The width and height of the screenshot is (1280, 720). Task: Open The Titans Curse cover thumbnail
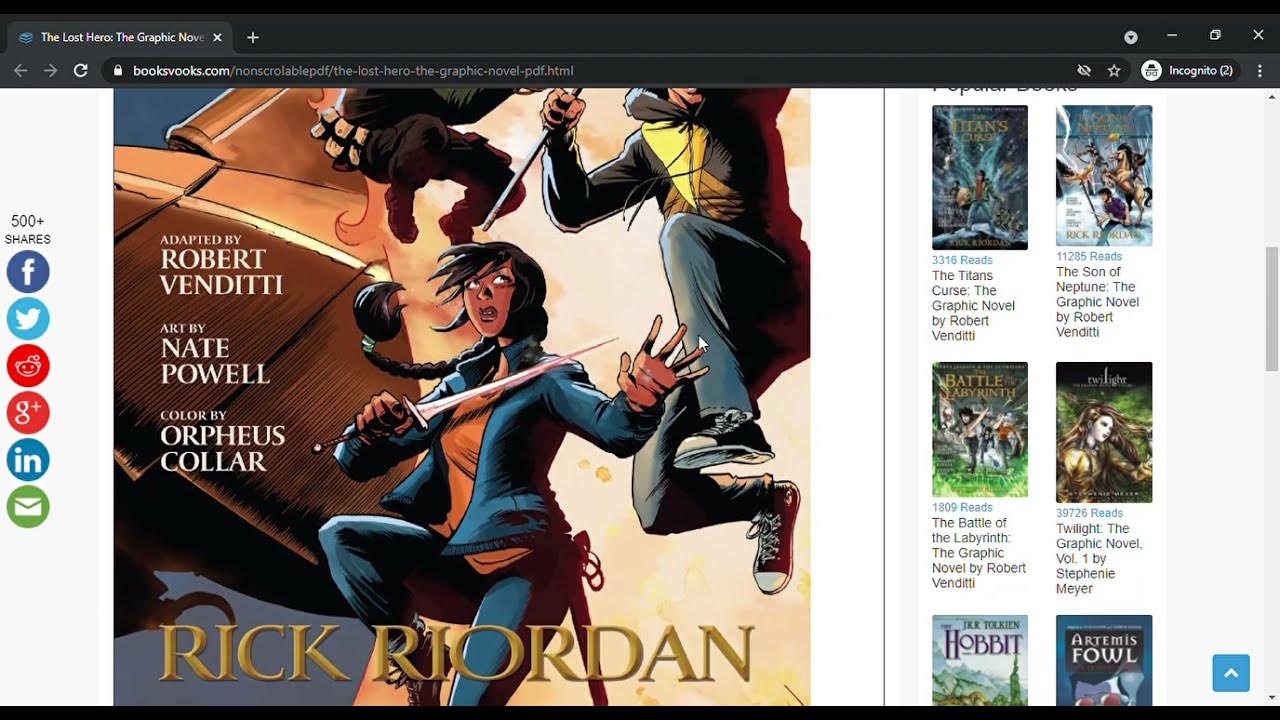980,177
